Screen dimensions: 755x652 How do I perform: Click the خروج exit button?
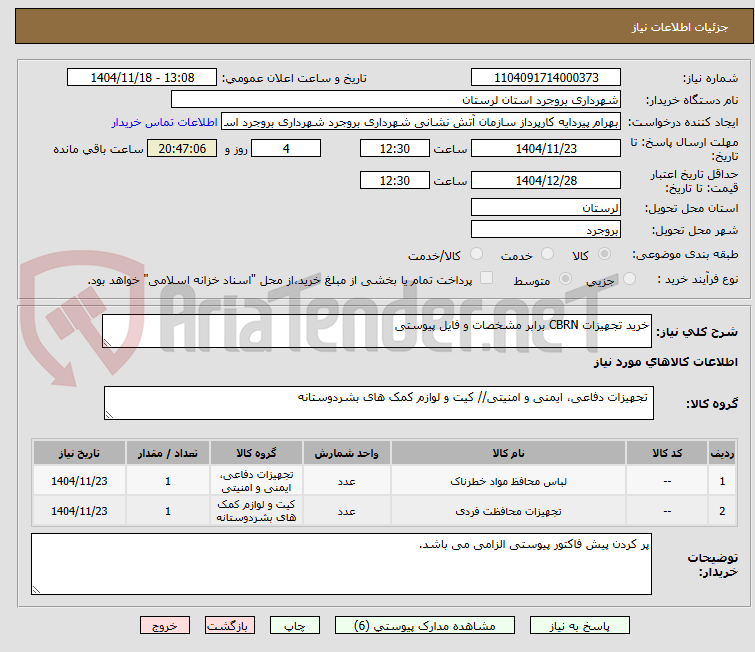click(165, 626)
